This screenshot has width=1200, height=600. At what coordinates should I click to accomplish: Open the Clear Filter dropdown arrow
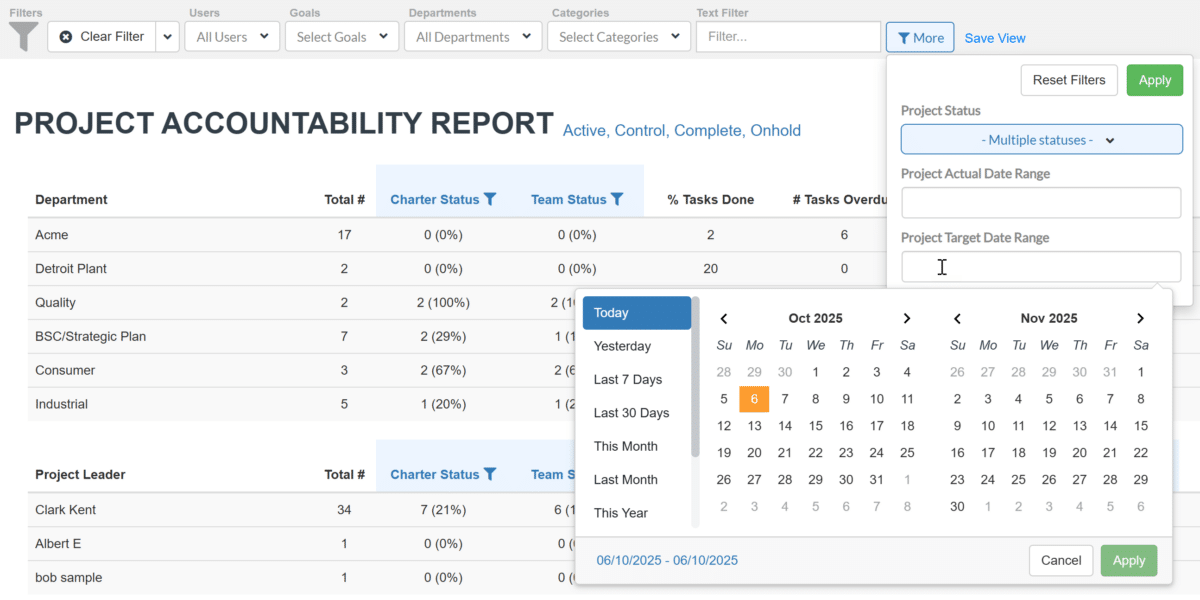(167, 37)
